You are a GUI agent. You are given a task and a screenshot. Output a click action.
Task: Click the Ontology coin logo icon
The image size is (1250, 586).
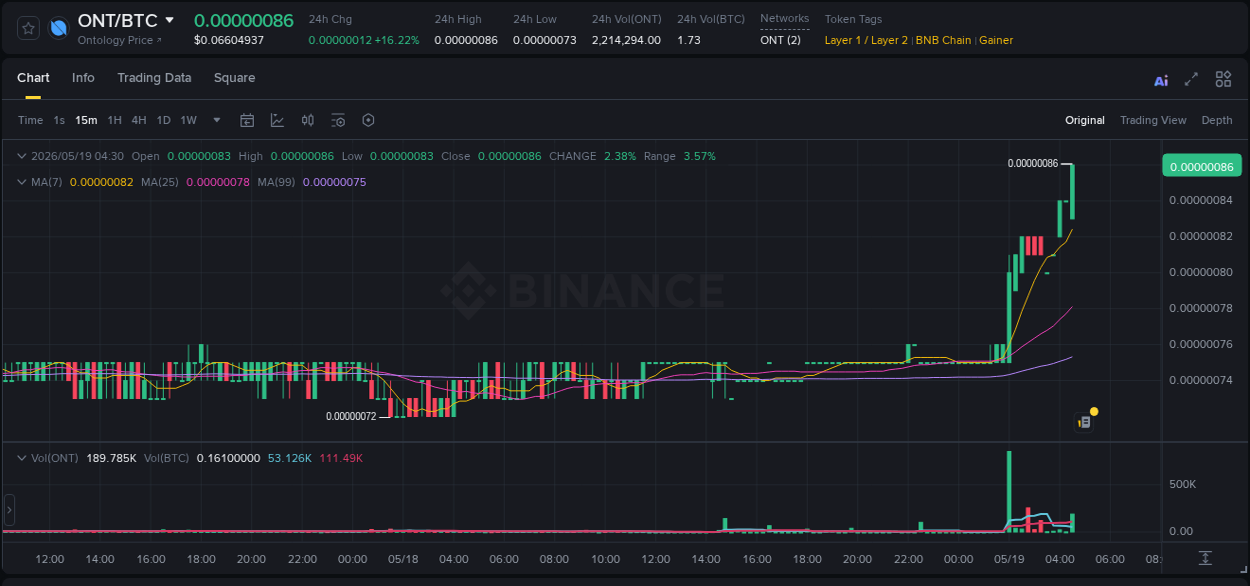point(58,28)
